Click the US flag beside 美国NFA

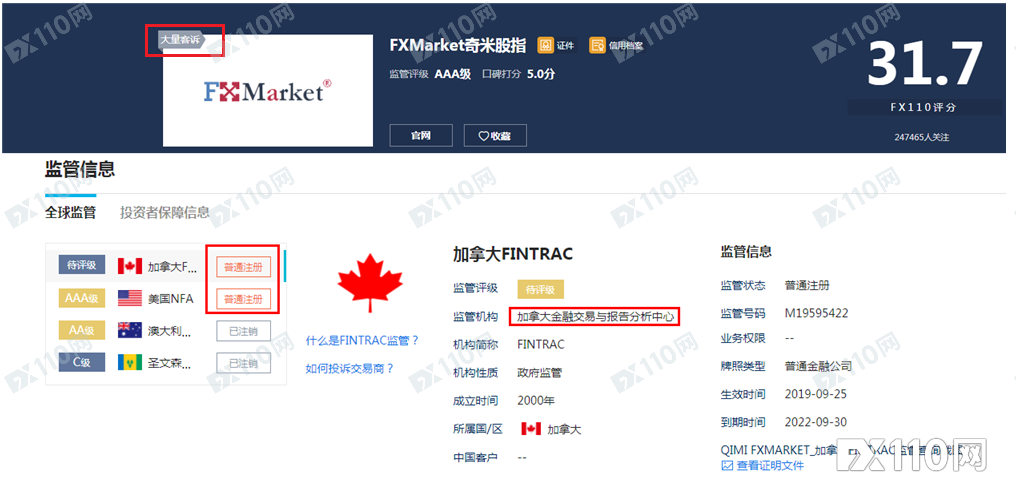tap(130, 298)
